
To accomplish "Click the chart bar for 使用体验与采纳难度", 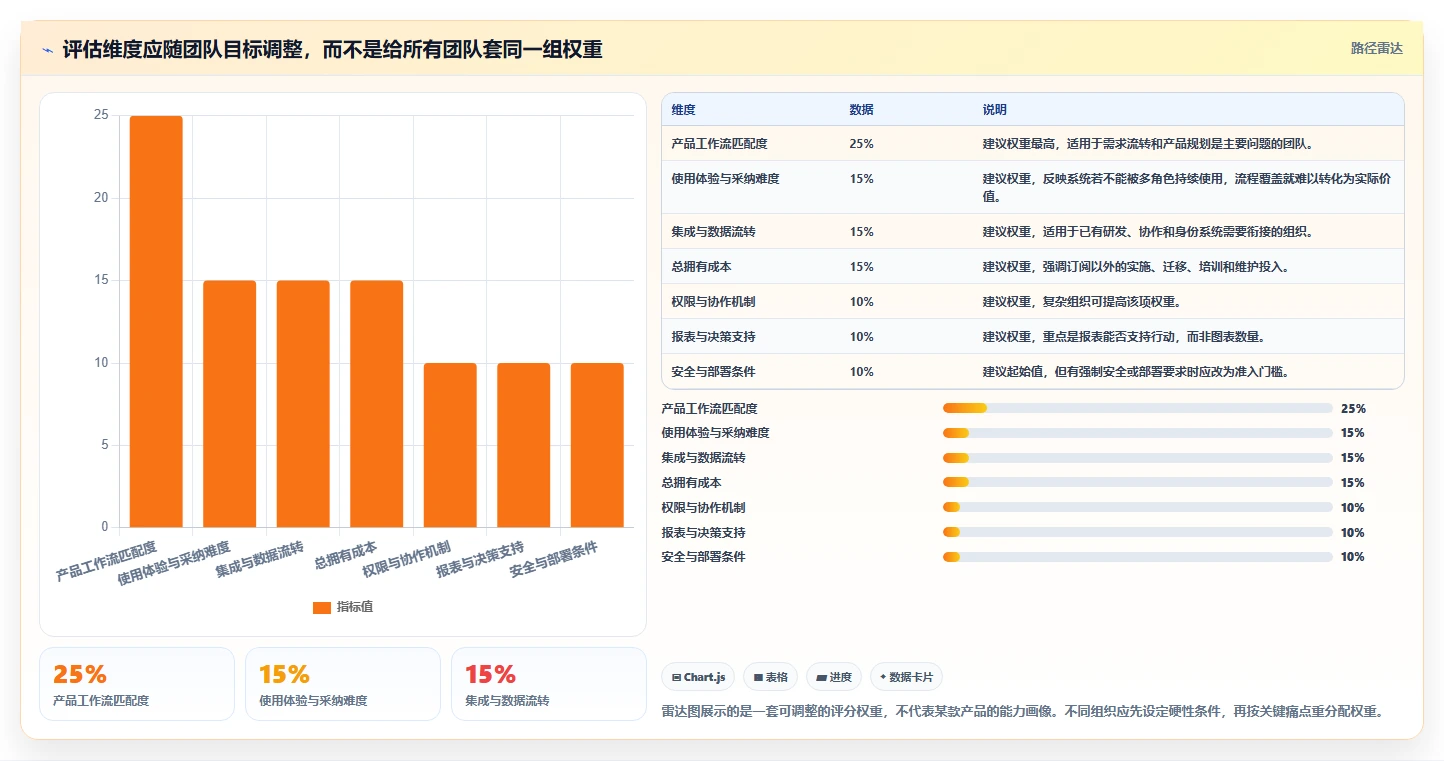I will (x=230, y=404).
